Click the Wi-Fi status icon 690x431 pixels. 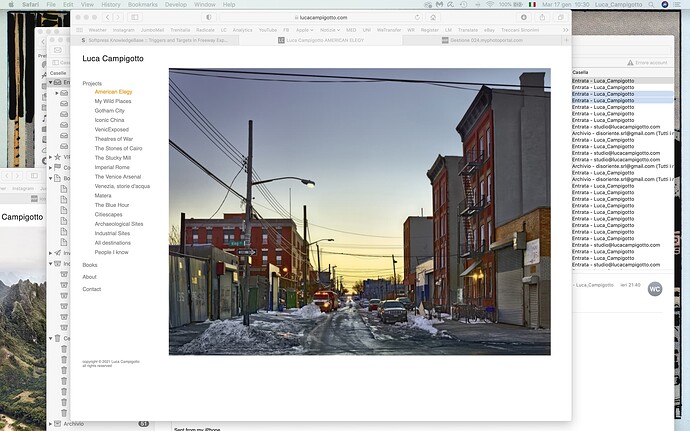coord(490,4)
